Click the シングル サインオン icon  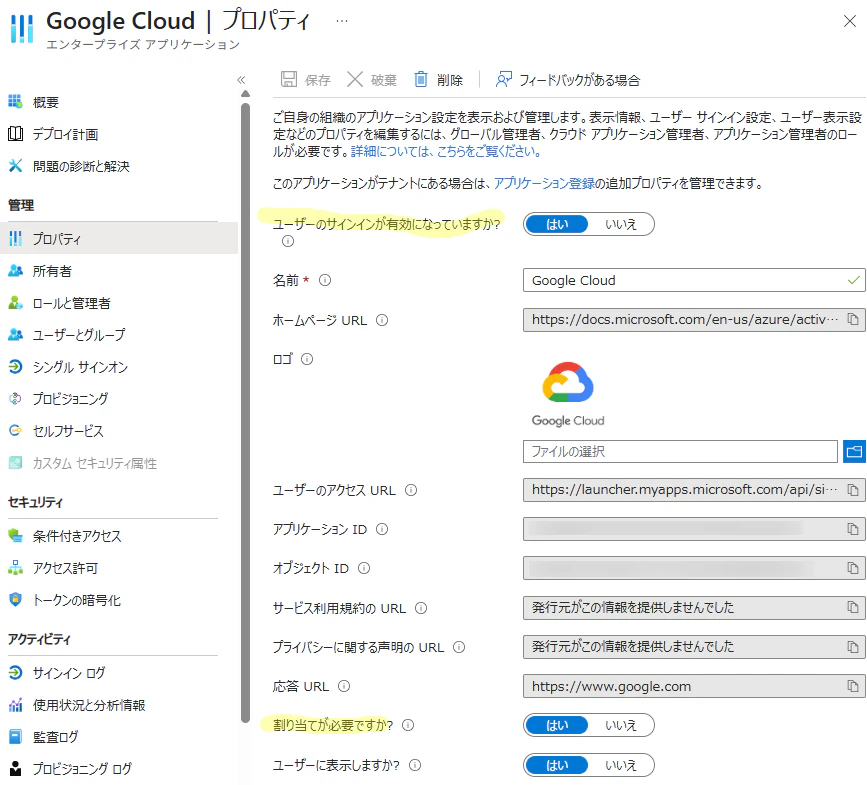pyautogui.click(x=15, y=367)
